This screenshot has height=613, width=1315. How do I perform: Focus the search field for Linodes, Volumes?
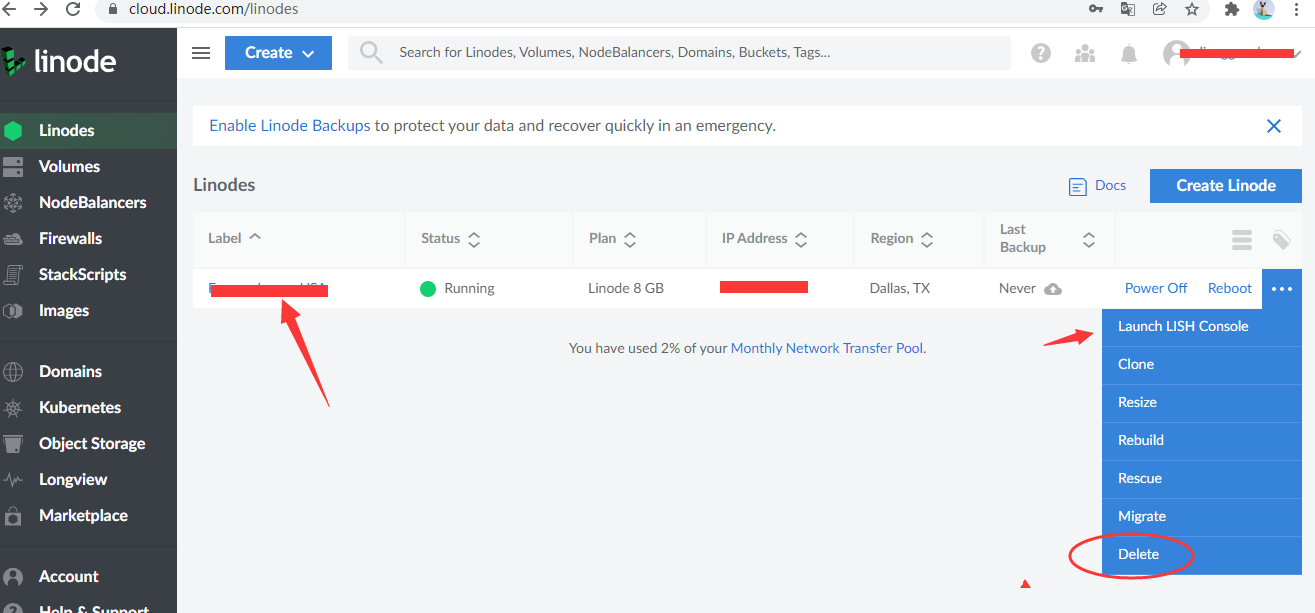pos(679,53)
